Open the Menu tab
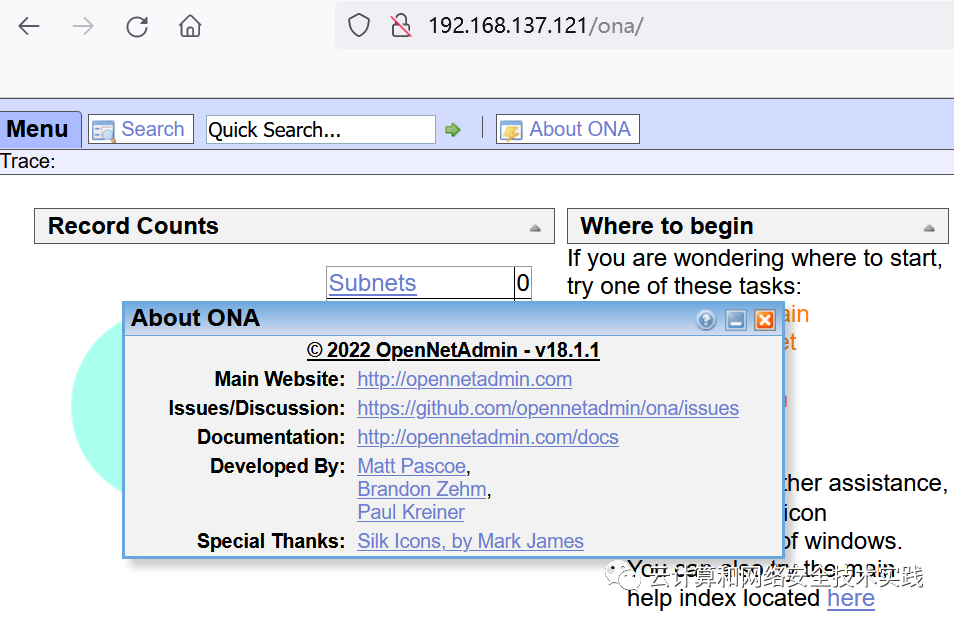 pos(40,129)
